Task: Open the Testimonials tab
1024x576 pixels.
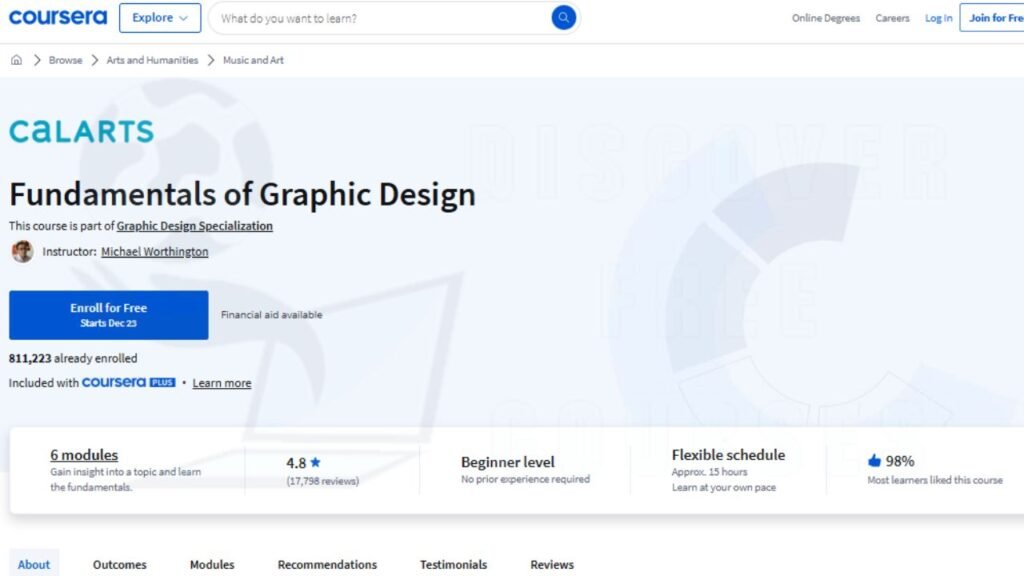Action: (x=453, y=564)
